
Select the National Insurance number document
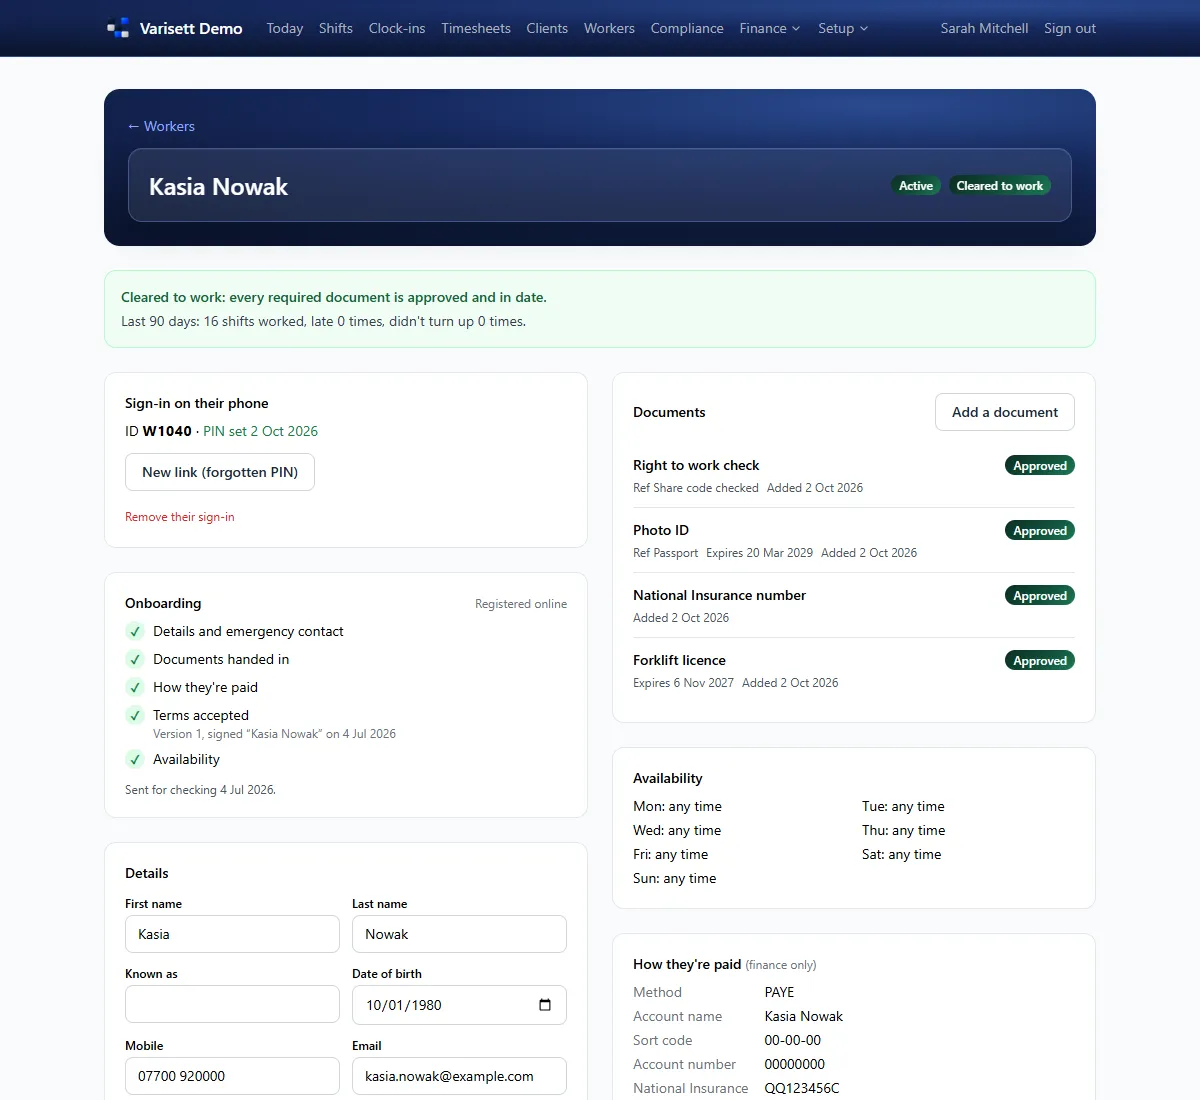(x=854, y=605)
